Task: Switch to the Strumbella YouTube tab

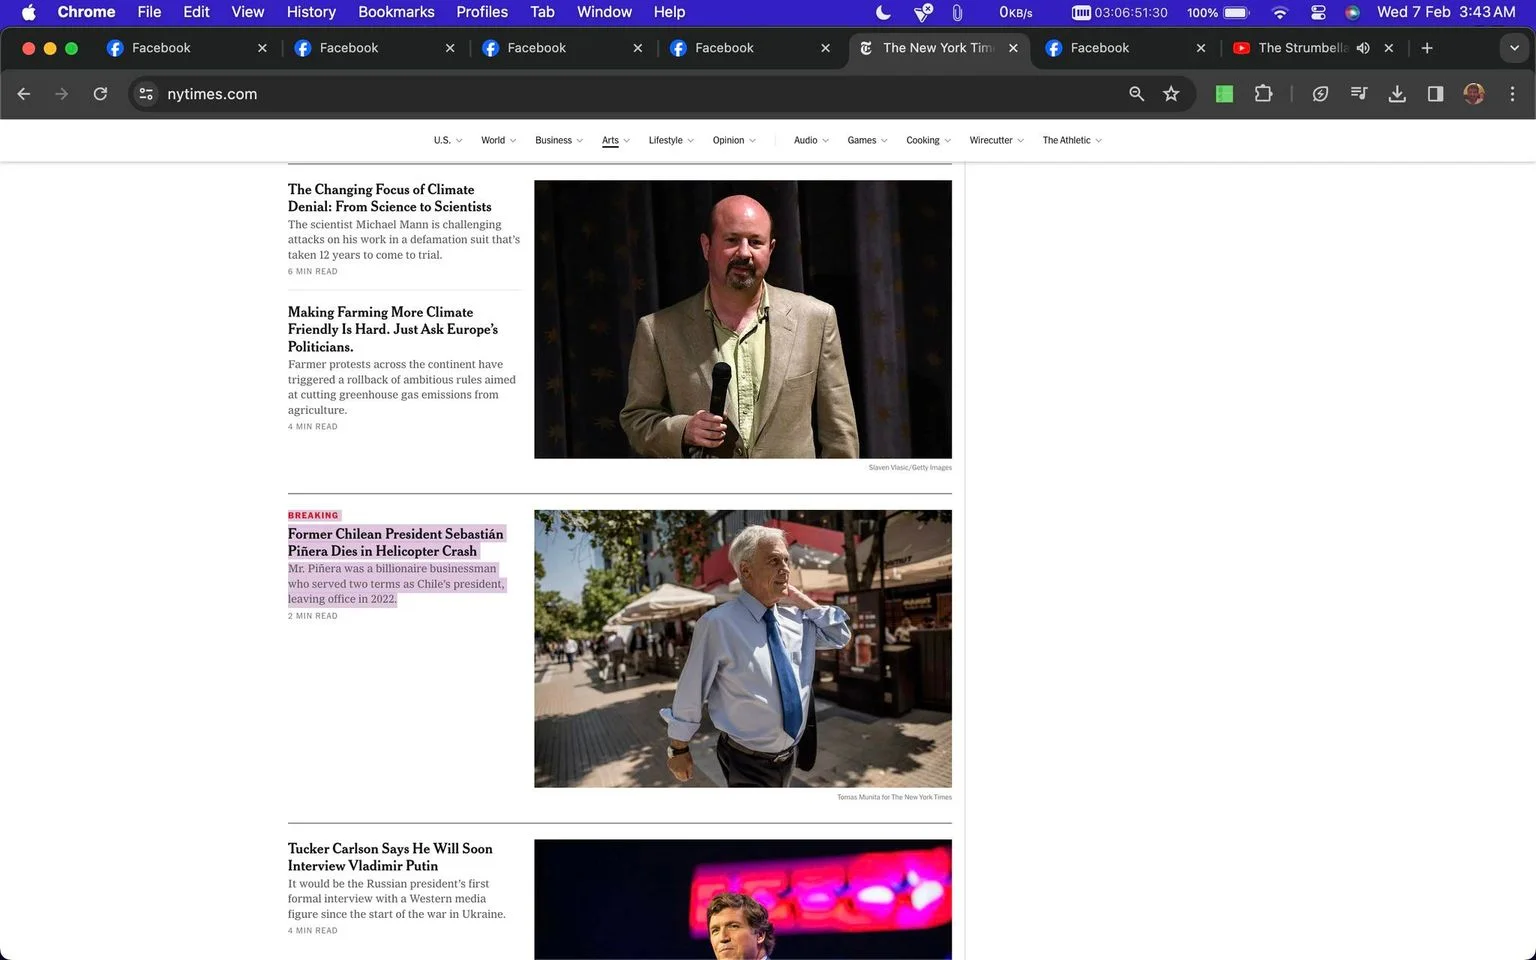Action: [1302, 48]
